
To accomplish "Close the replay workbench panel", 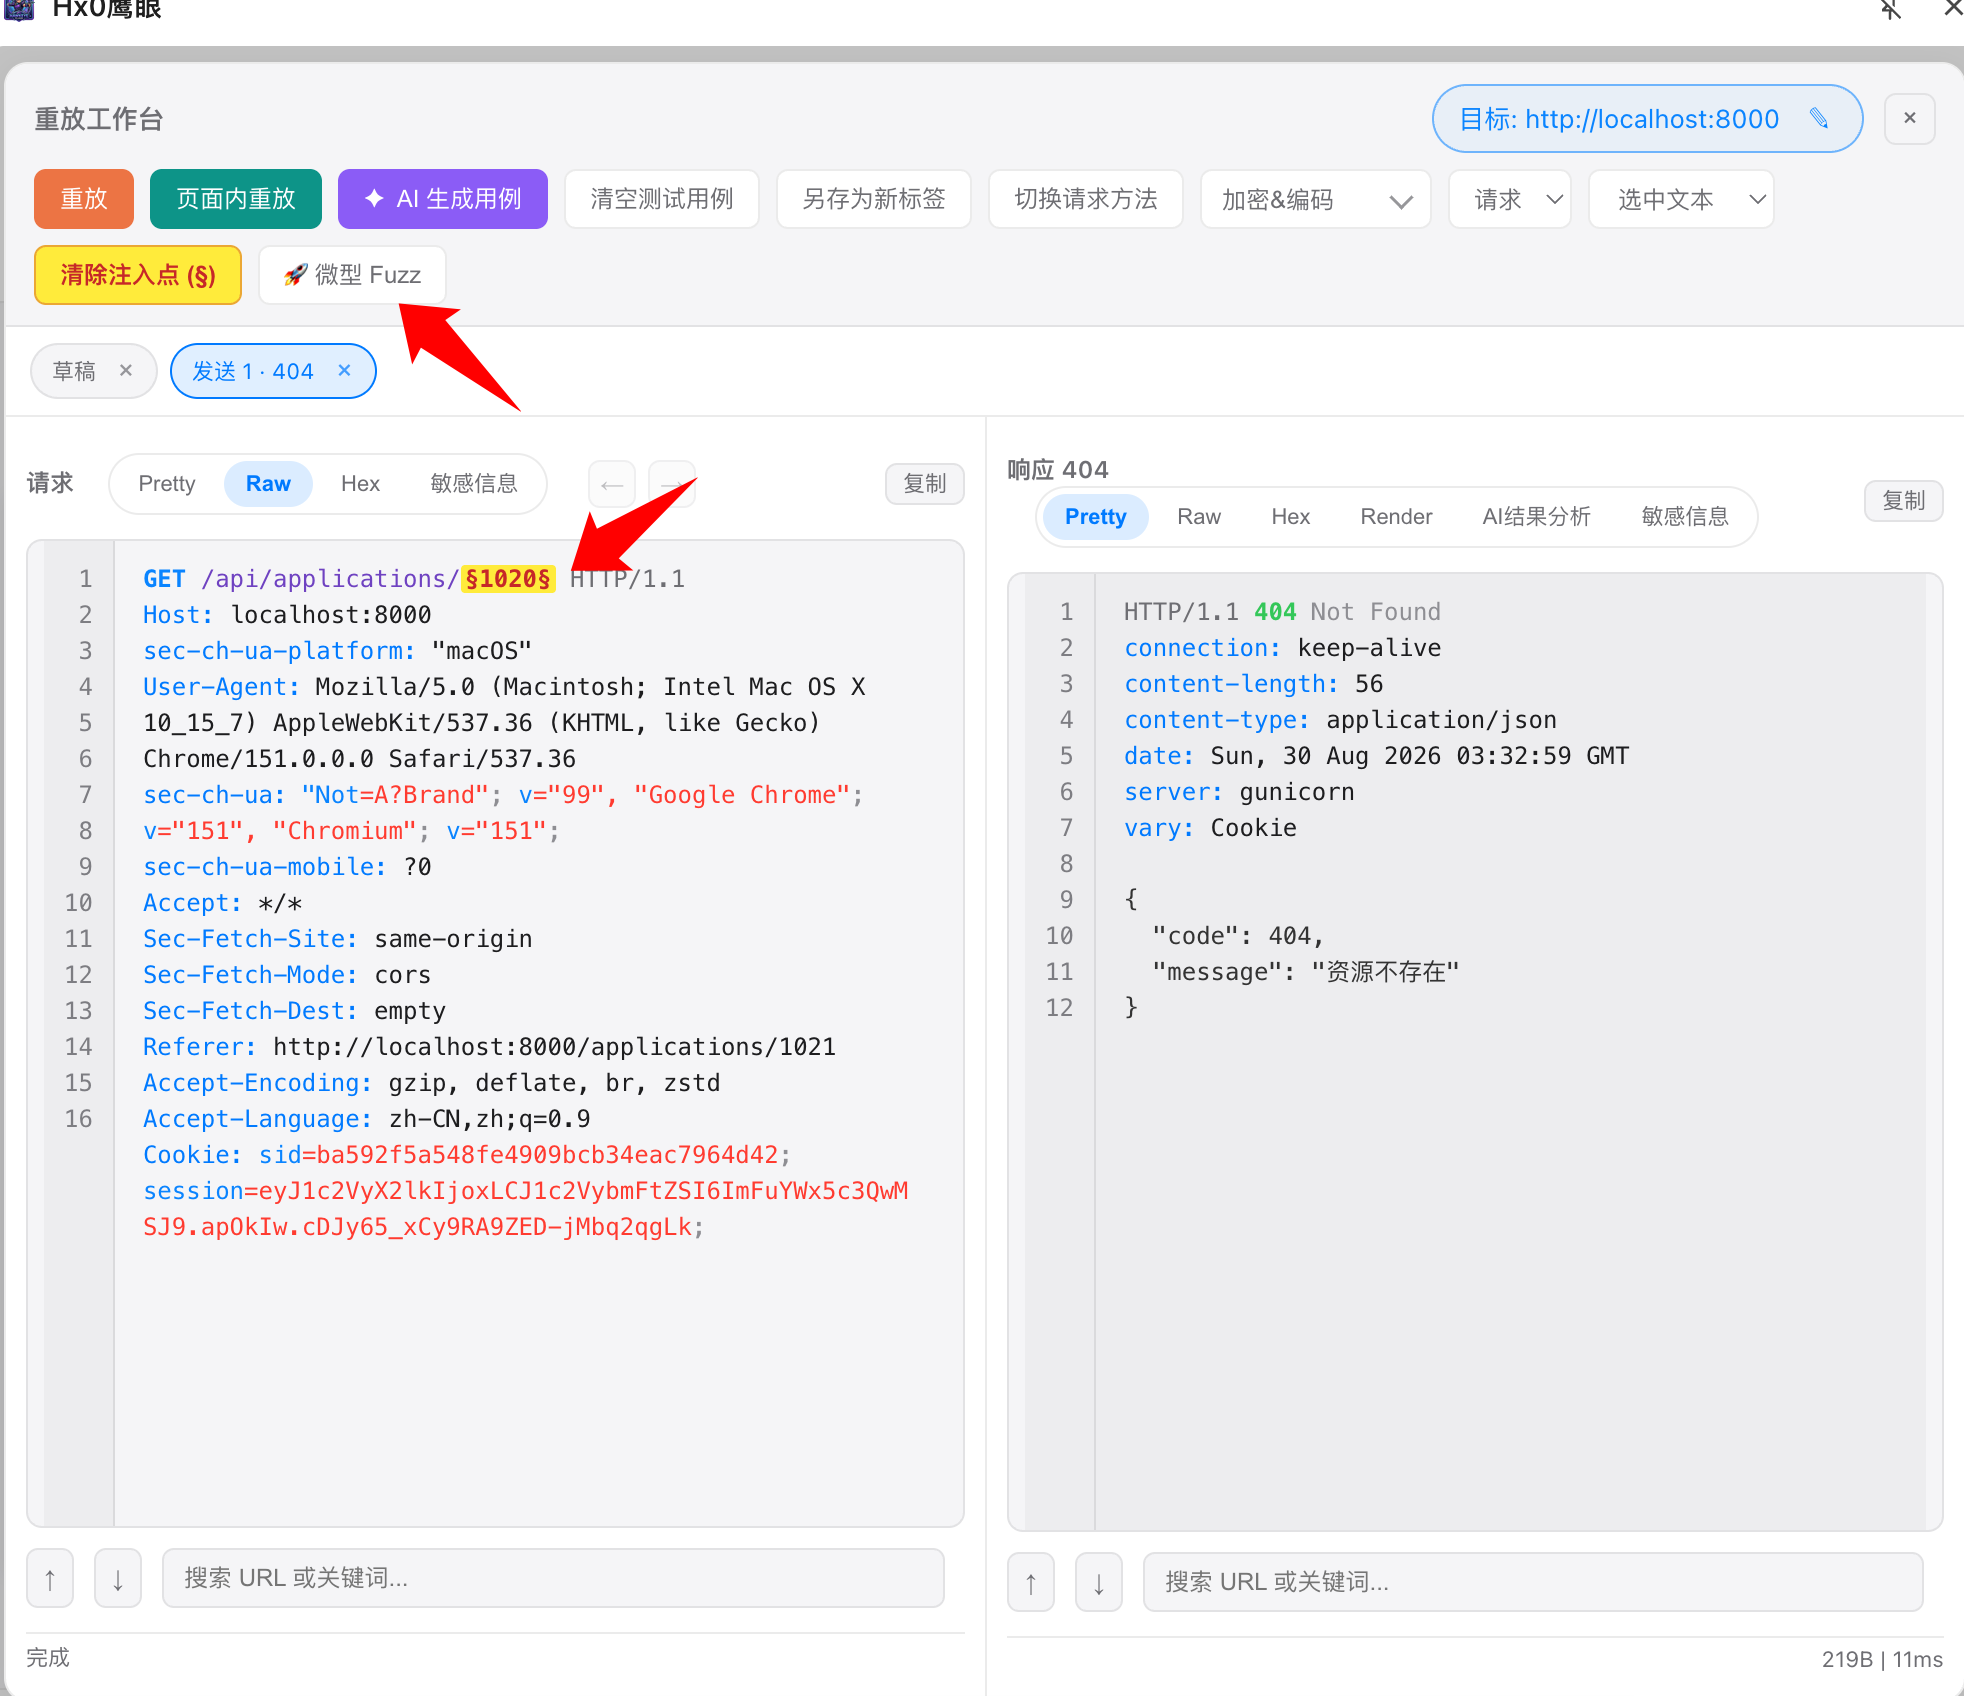I will [1910, 119].
